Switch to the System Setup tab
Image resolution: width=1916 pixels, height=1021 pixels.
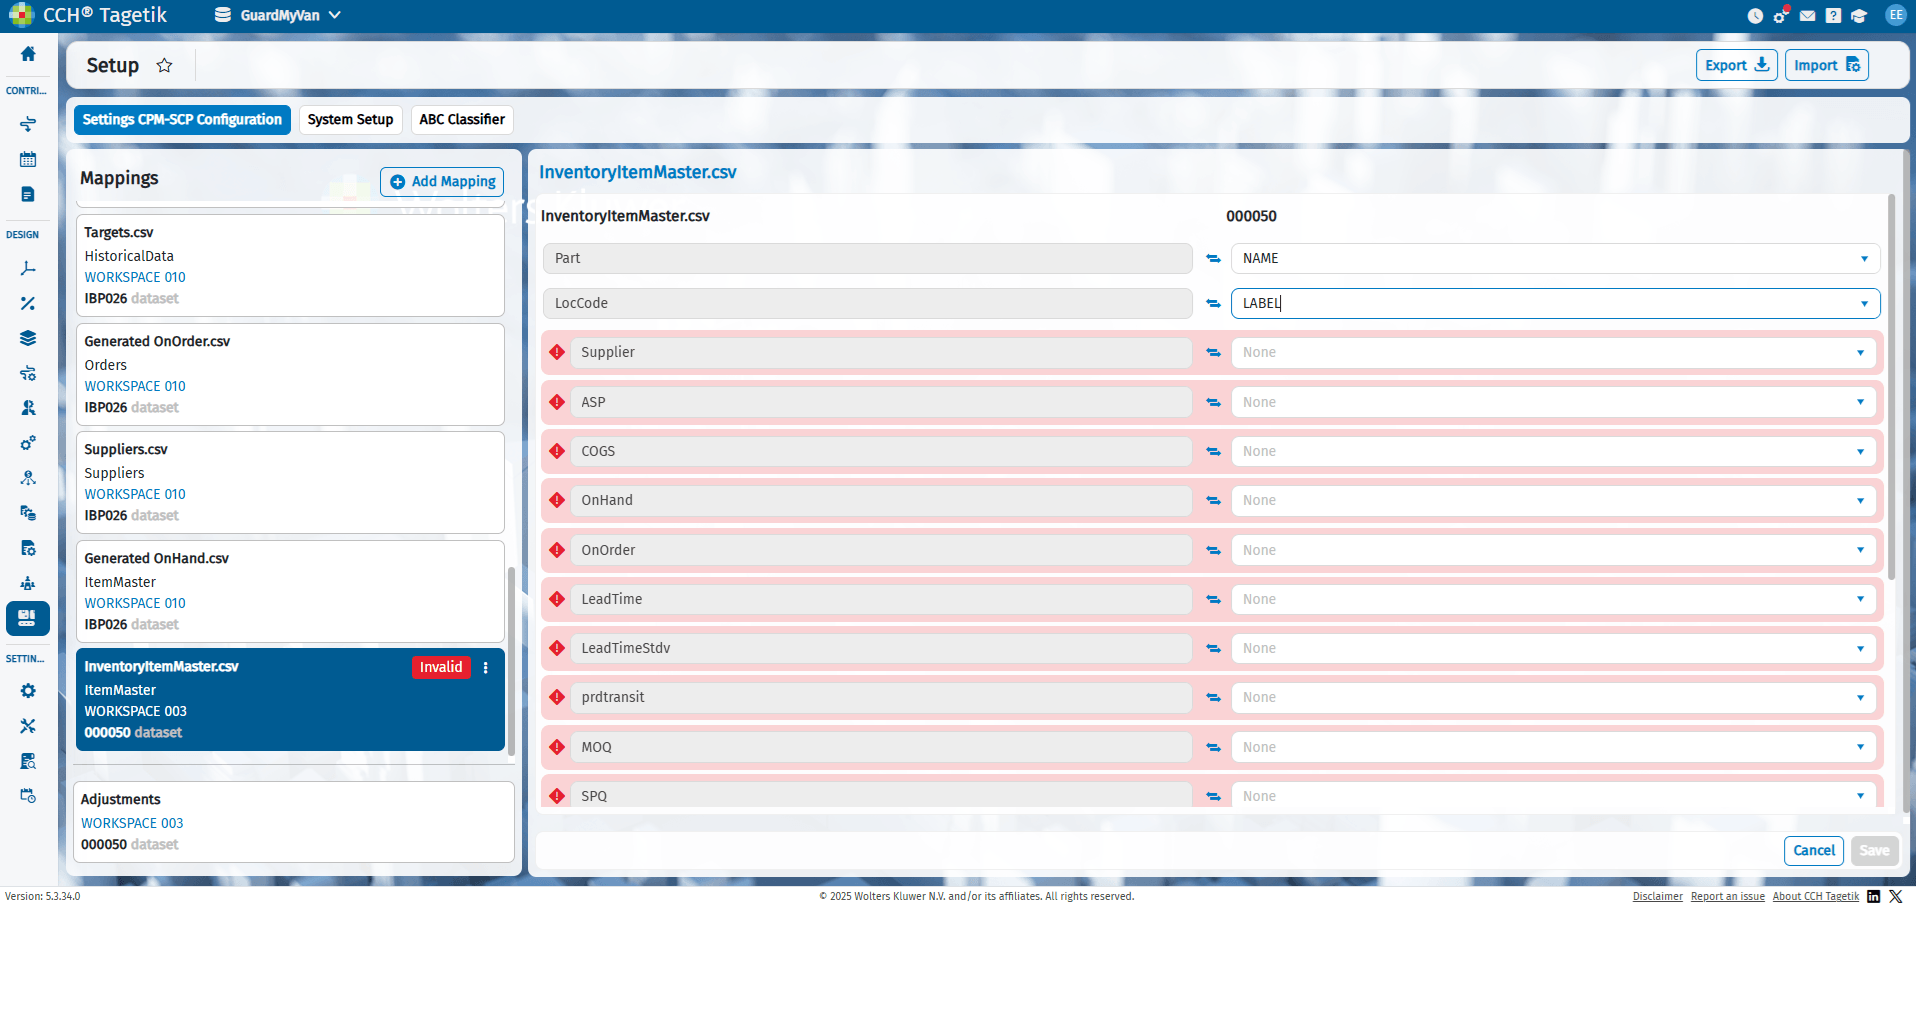[350, 120]
